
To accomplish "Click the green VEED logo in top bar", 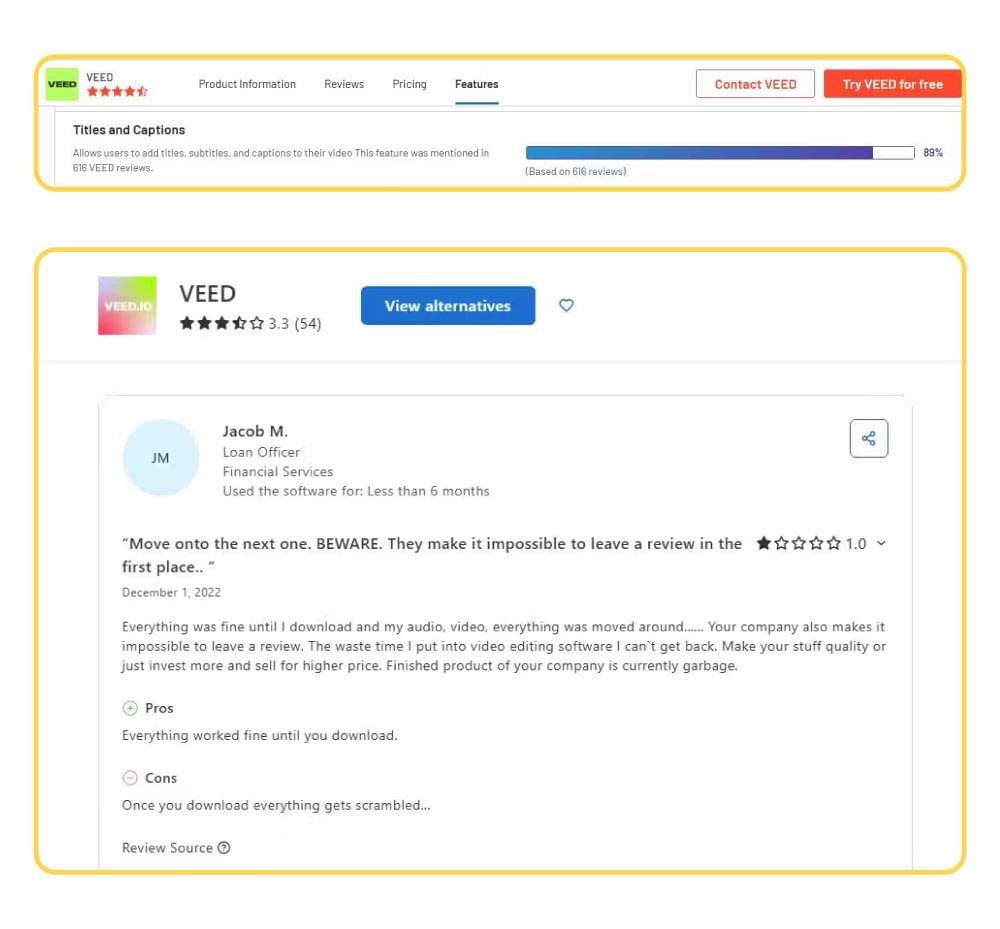I will point(62,84).
